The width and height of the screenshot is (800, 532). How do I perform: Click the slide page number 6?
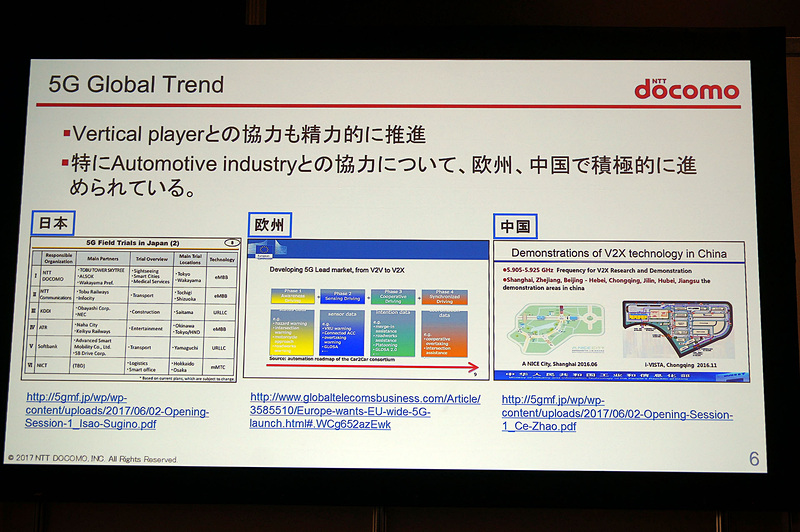pos(754,459)
